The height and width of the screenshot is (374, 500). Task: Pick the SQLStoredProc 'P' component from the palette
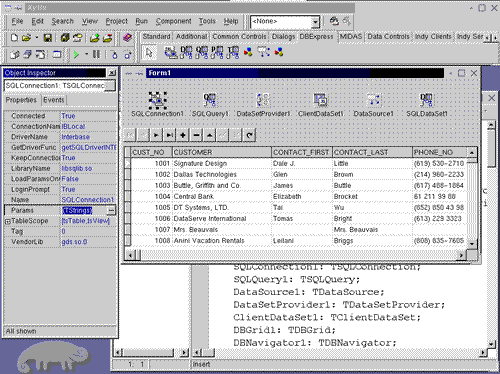pyautogui.click(x=218, y=52)
